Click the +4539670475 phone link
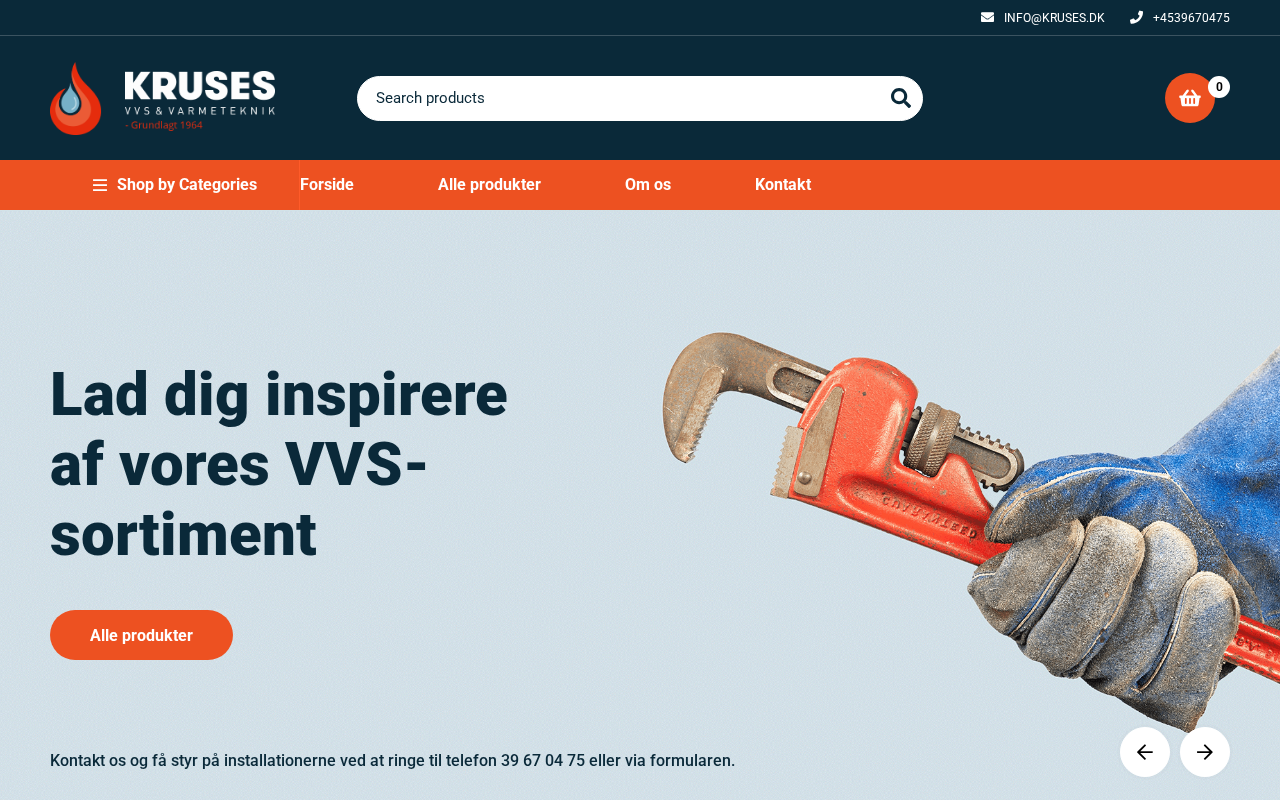The image size is (1280, 800). click(x=1191, y=18)
